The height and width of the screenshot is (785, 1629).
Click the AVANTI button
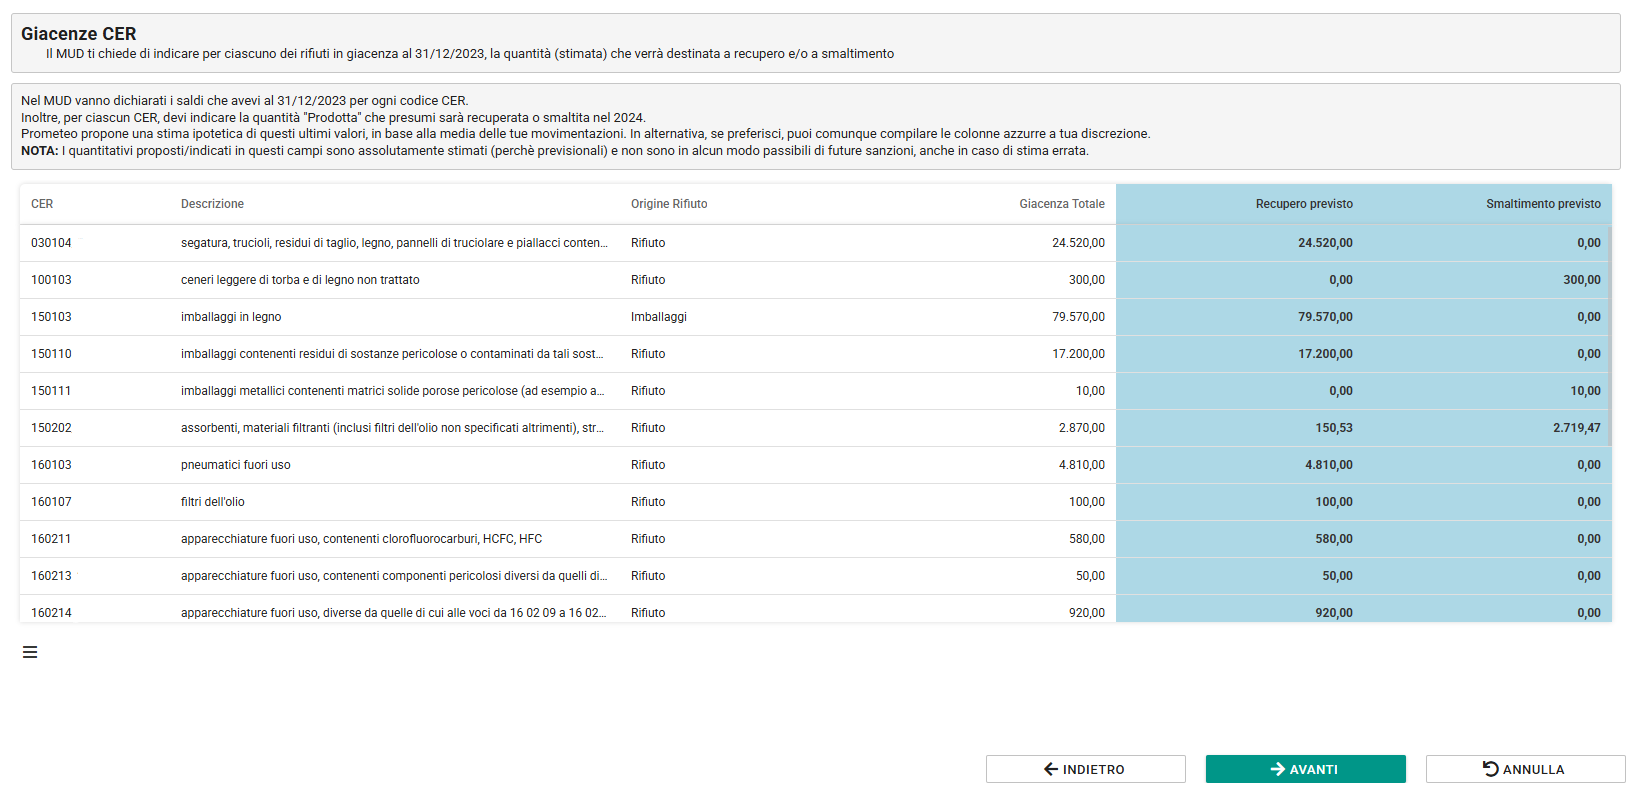coord(1305,769)
